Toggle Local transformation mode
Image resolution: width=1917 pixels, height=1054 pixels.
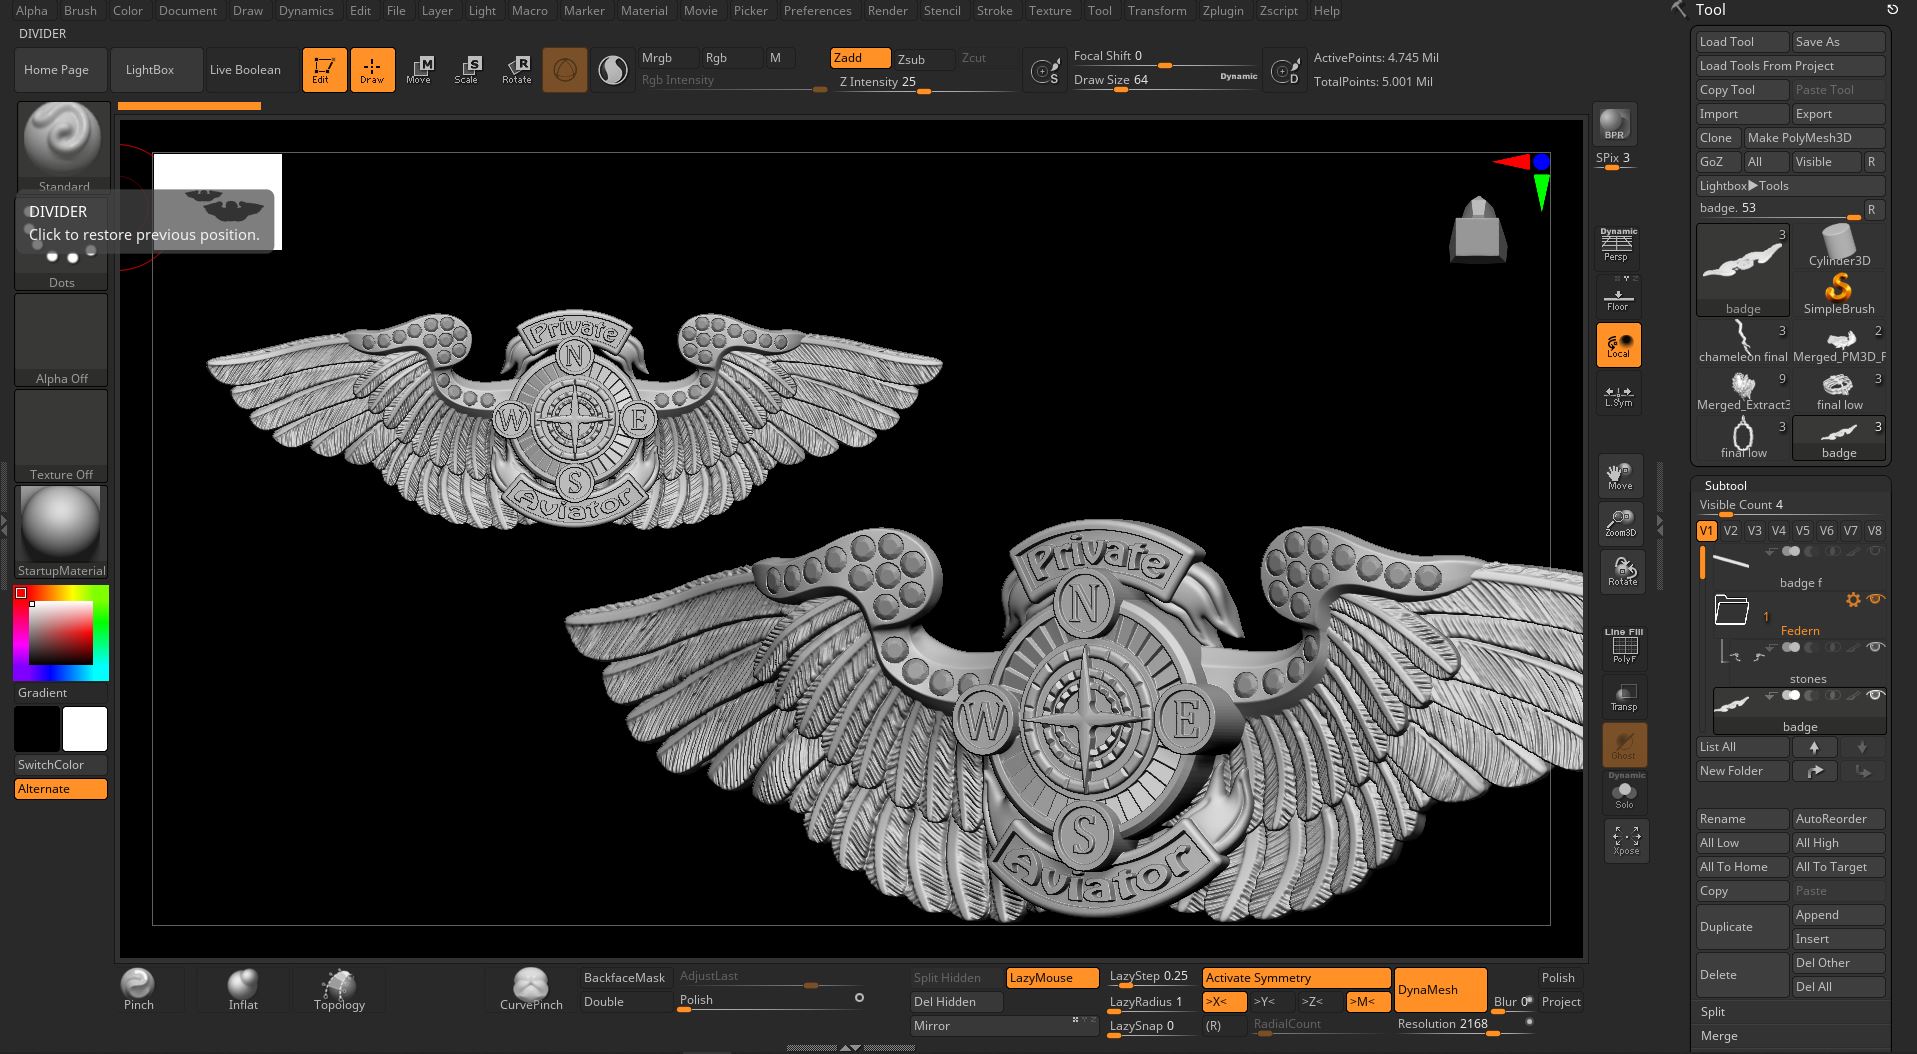point(1618,345)
